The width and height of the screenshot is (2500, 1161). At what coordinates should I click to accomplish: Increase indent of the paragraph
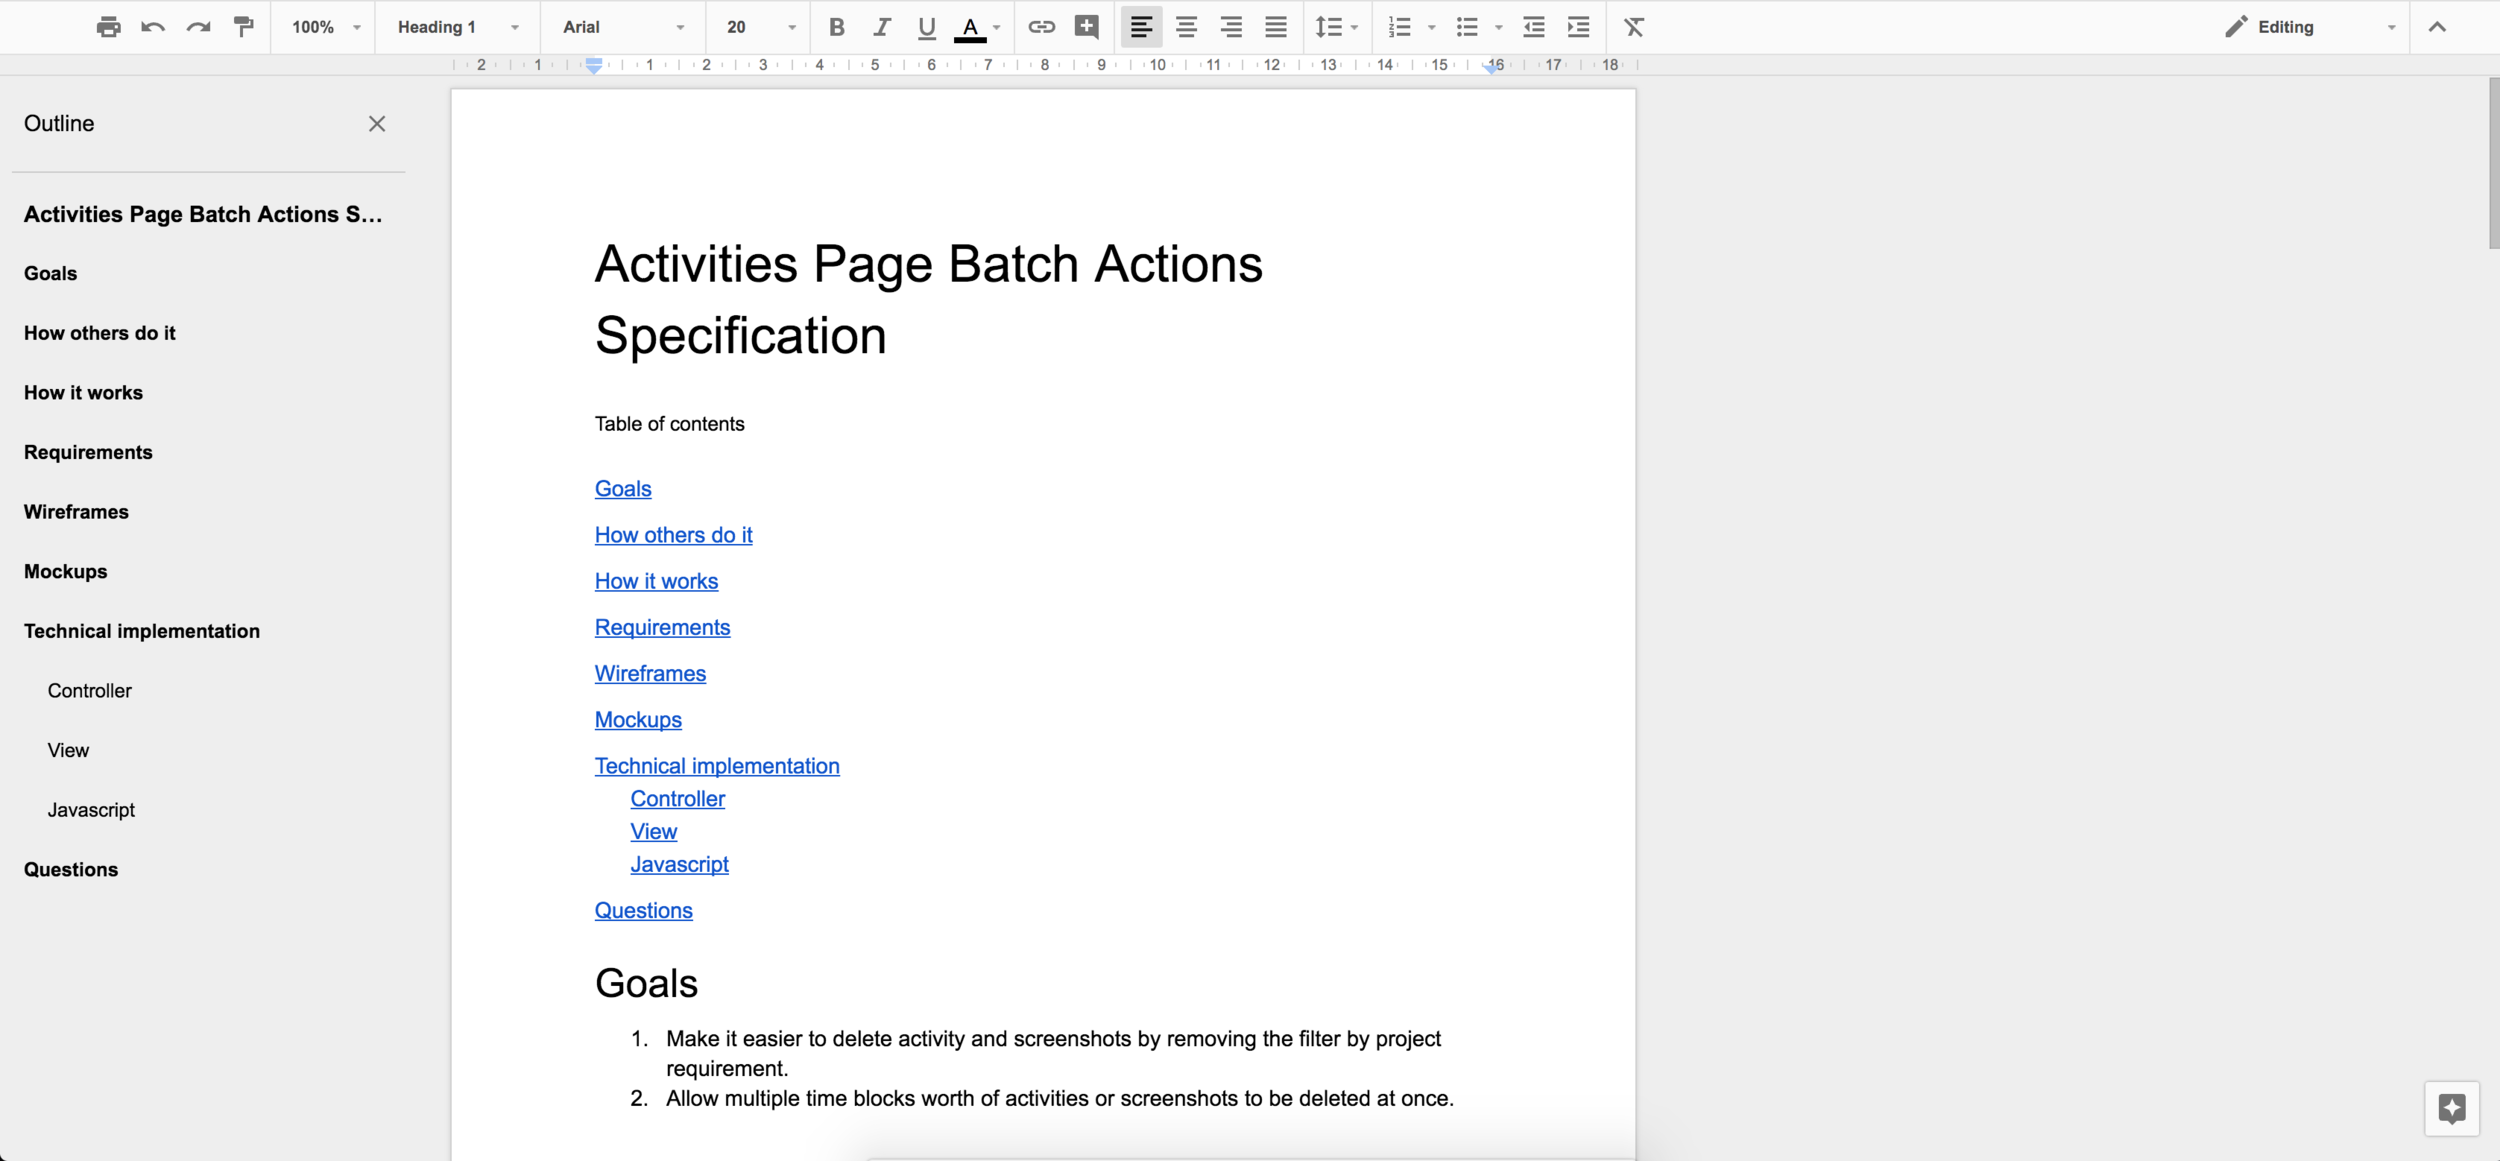[1578, 27]
